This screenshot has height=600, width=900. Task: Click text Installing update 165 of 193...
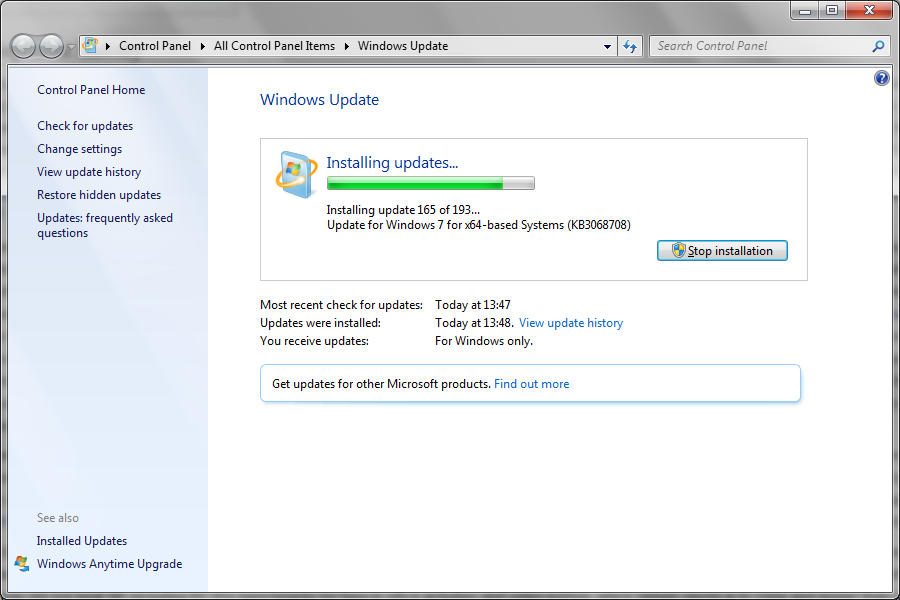tap(404, 210)
